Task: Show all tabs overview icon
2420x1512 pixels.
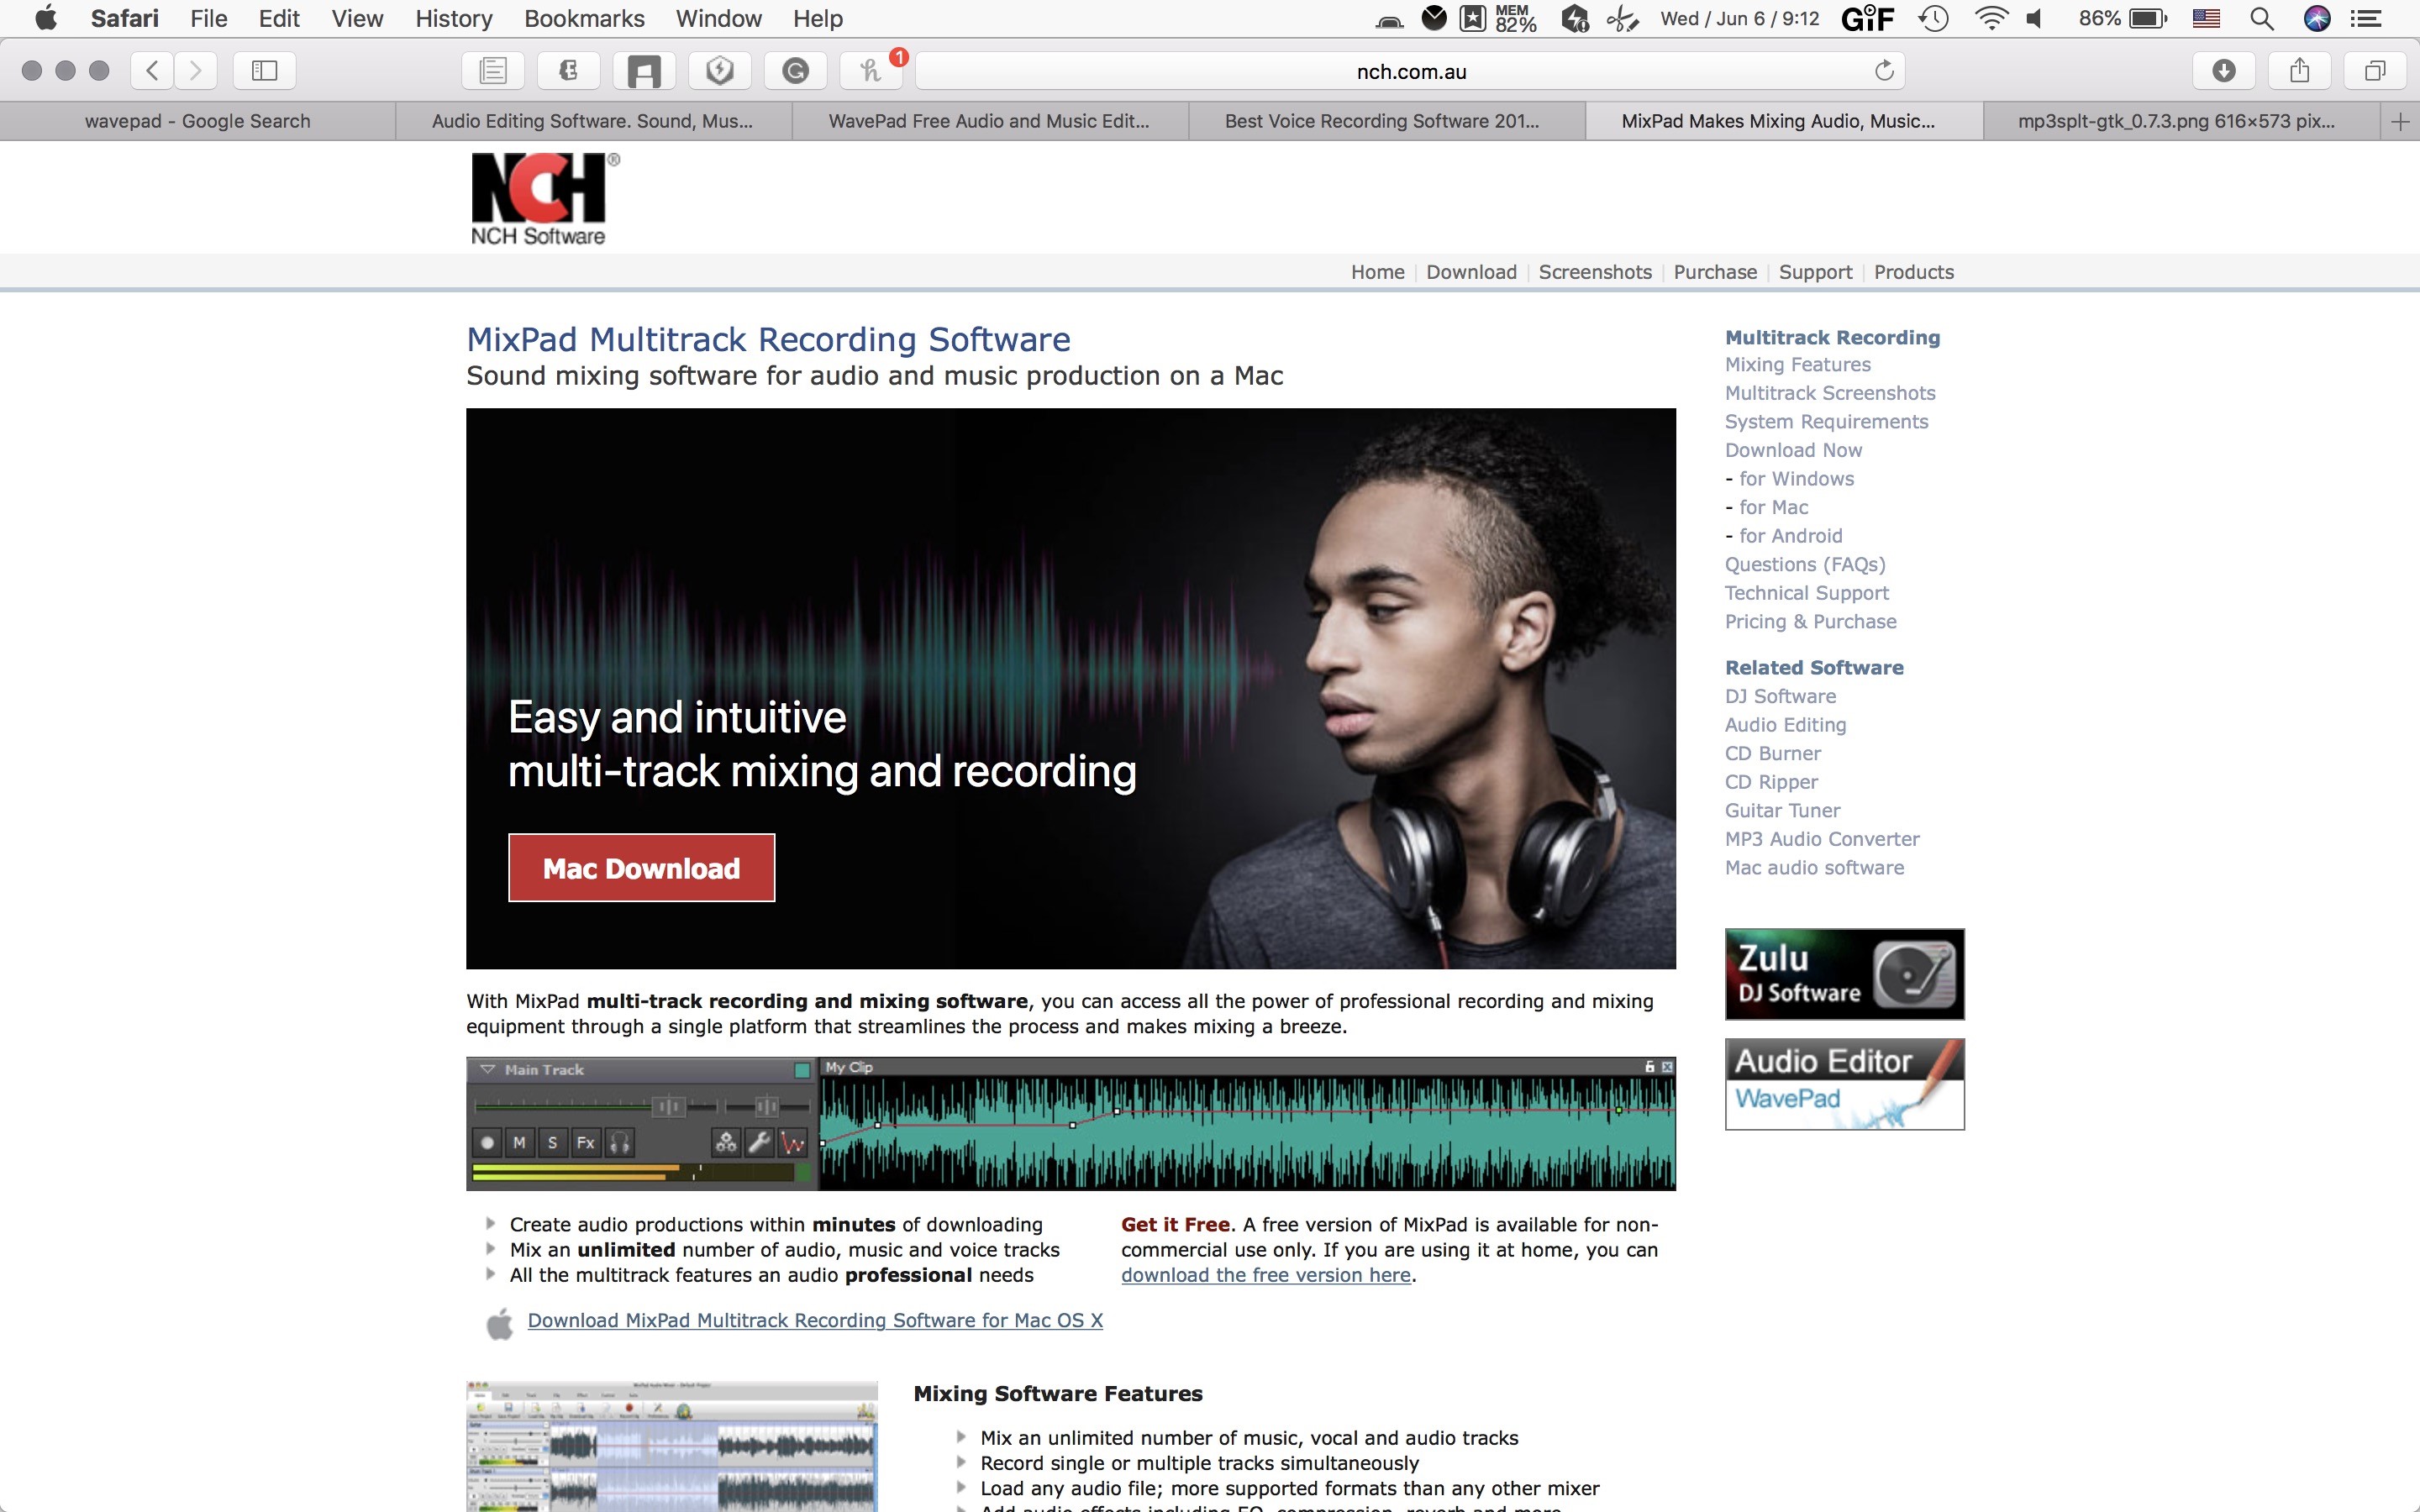Action: click(2375, 70)
